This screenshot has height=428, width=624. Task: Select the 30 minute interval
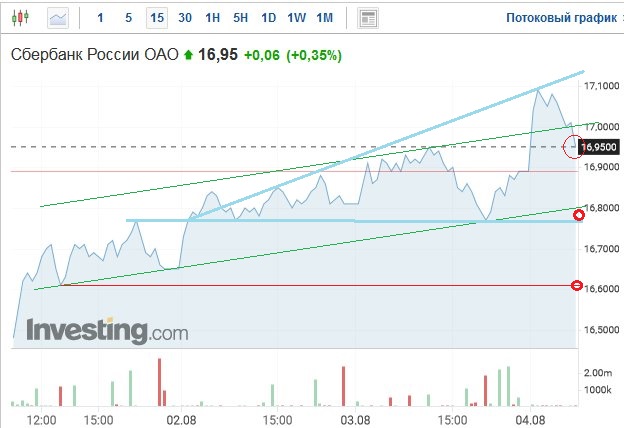[185, 18]
